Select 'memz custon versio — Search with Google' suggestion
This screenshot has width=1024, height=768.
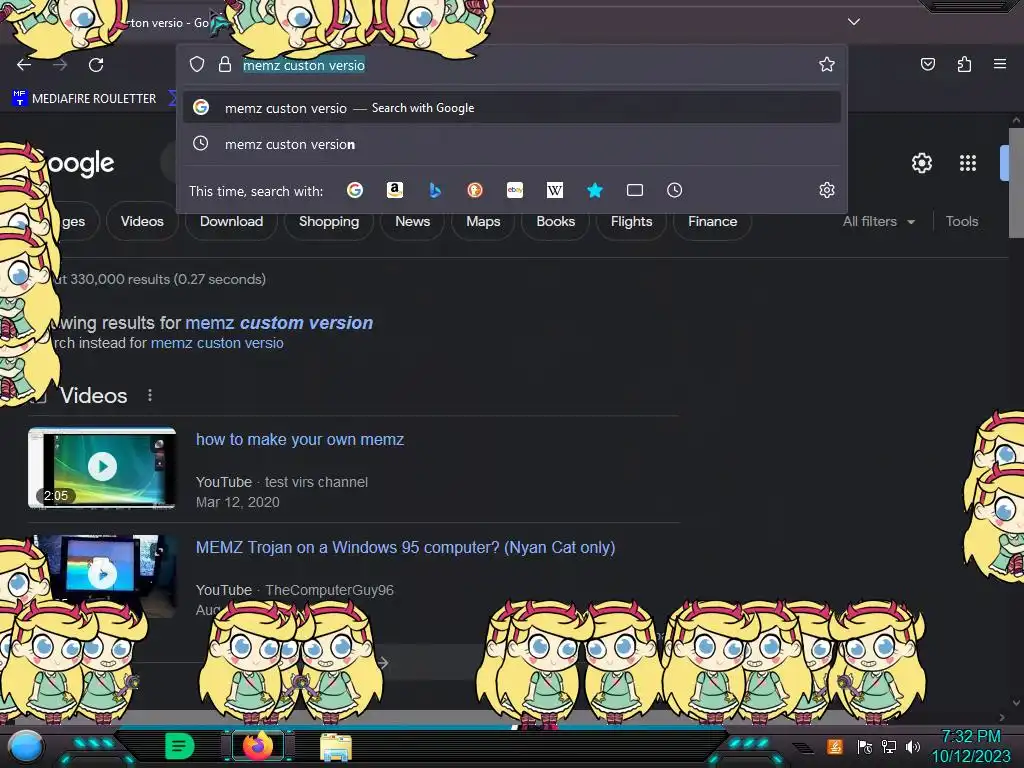coord(512,108)
